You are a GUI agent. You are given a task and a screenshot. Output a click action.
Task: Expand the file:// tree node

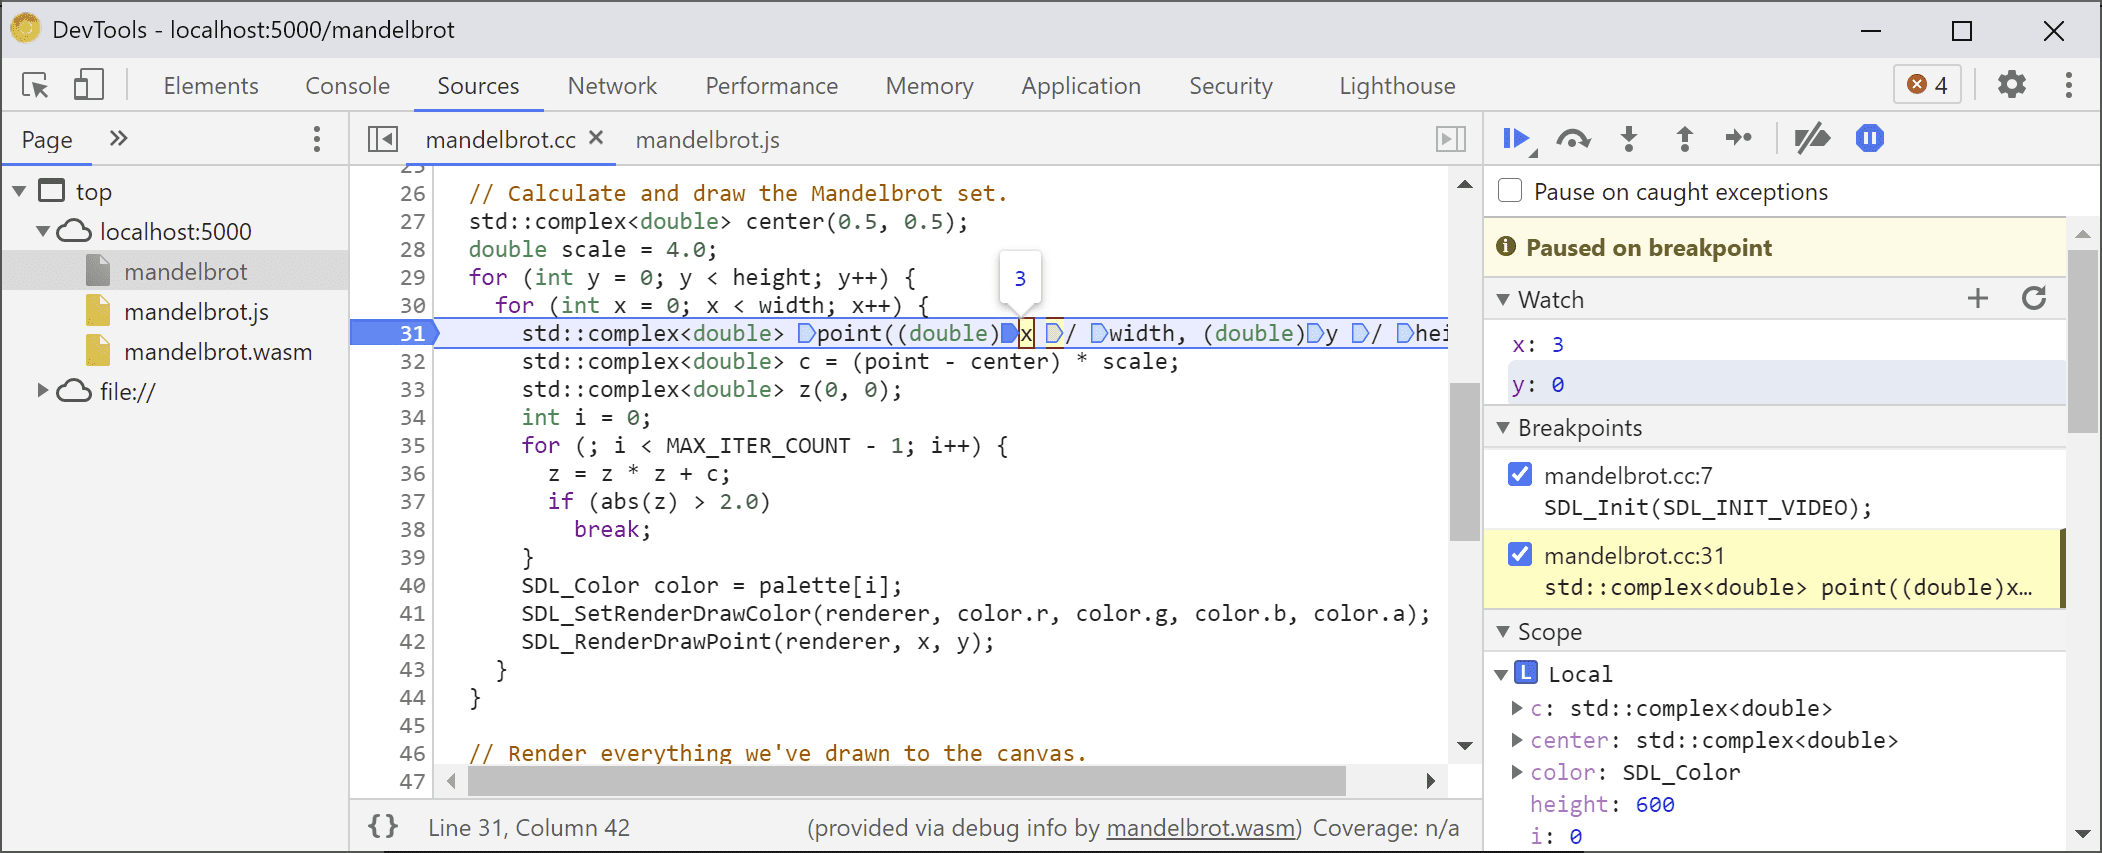[x=42, y=391]
